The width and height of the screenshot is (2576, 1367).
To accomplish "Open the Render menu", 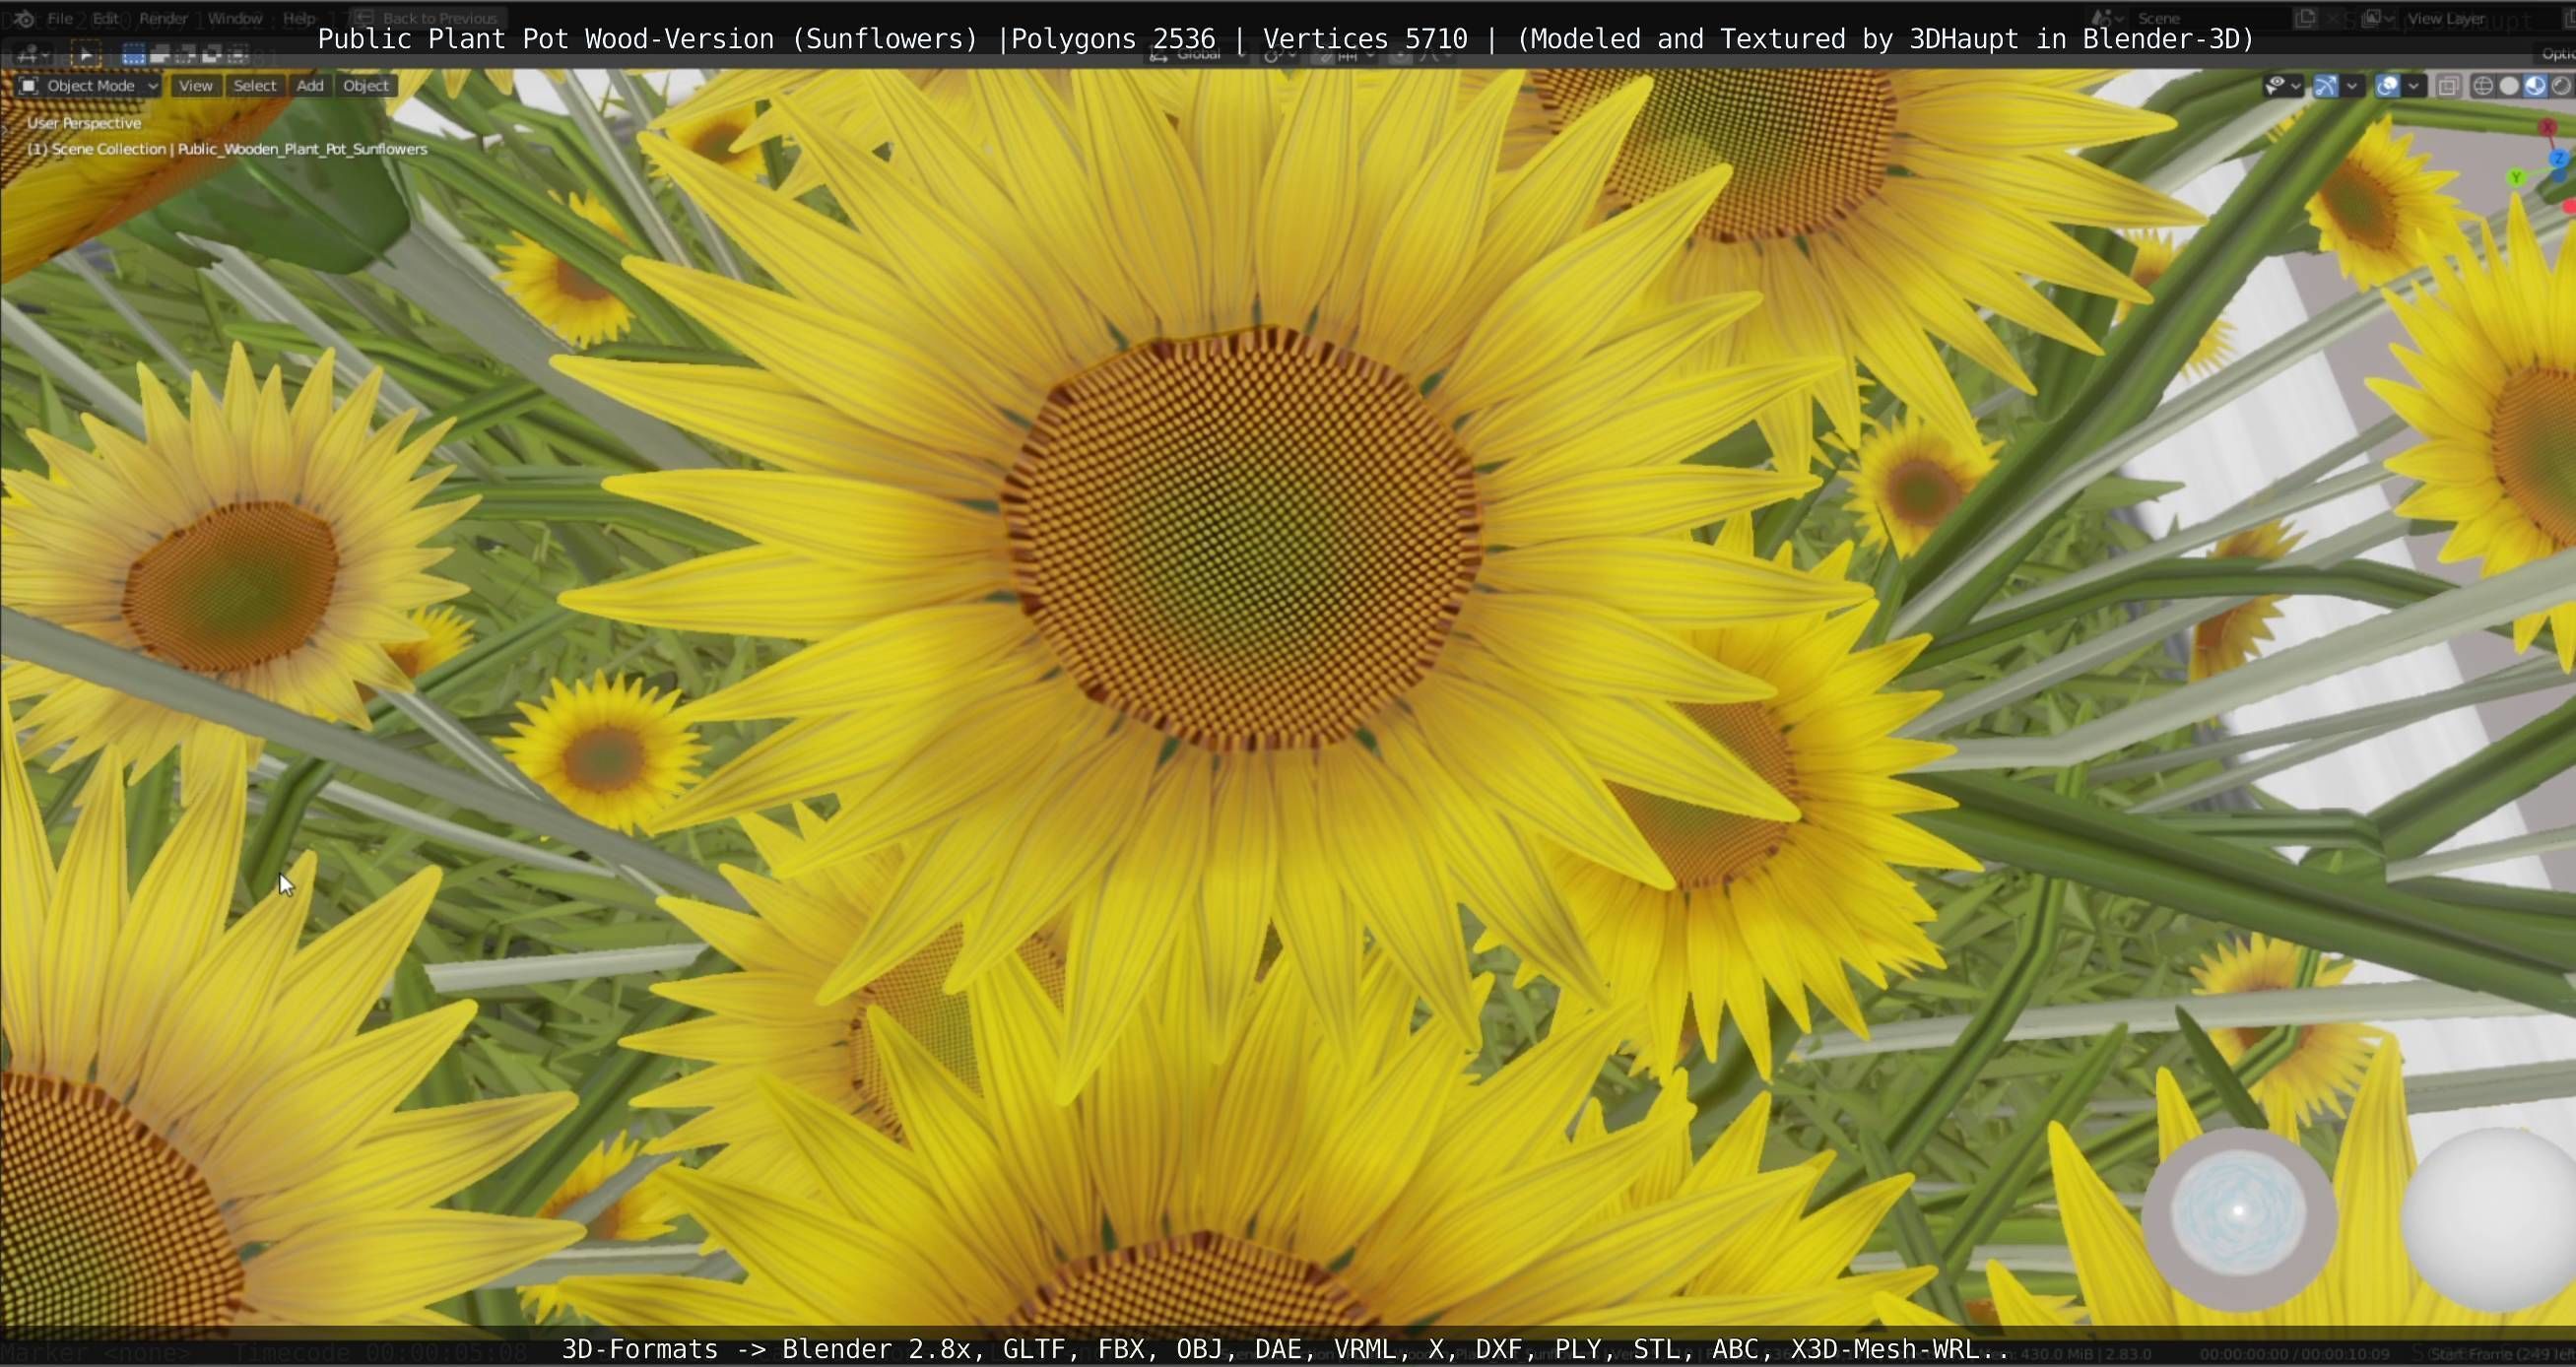I will point(163,18).
